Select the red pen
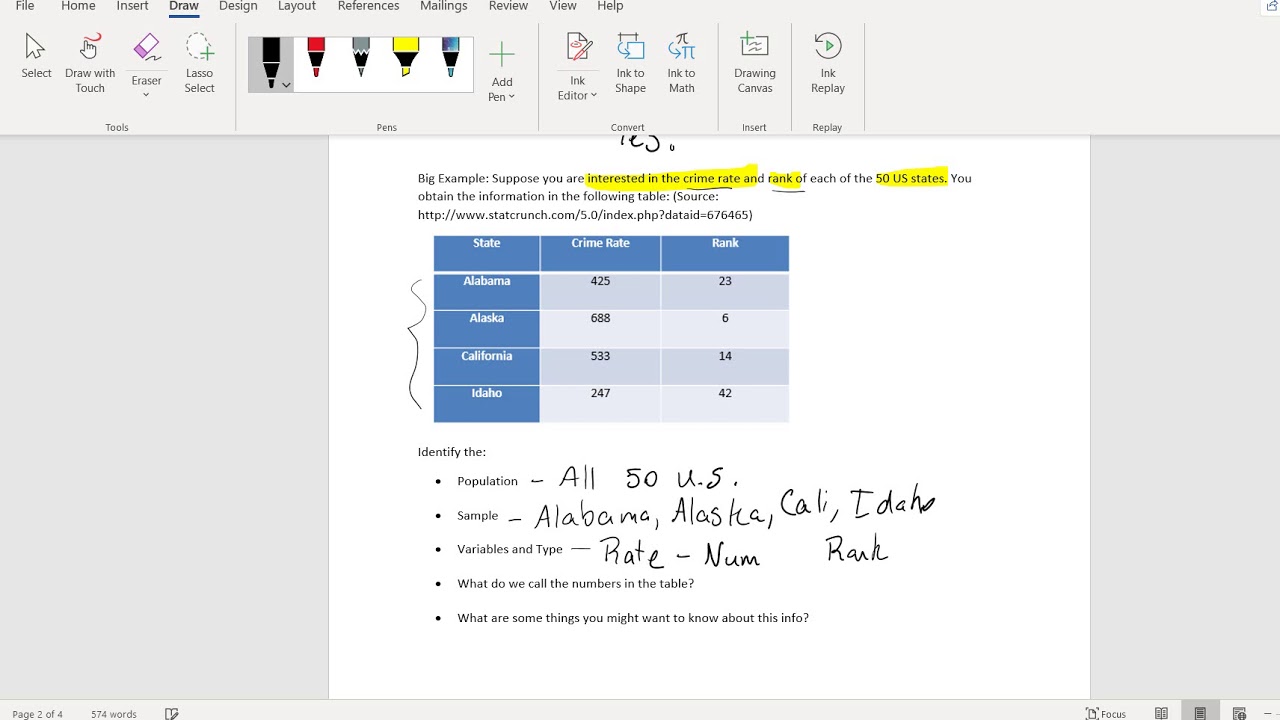Viewport: 1280px width, 720px height. click(x=316, y=57)
